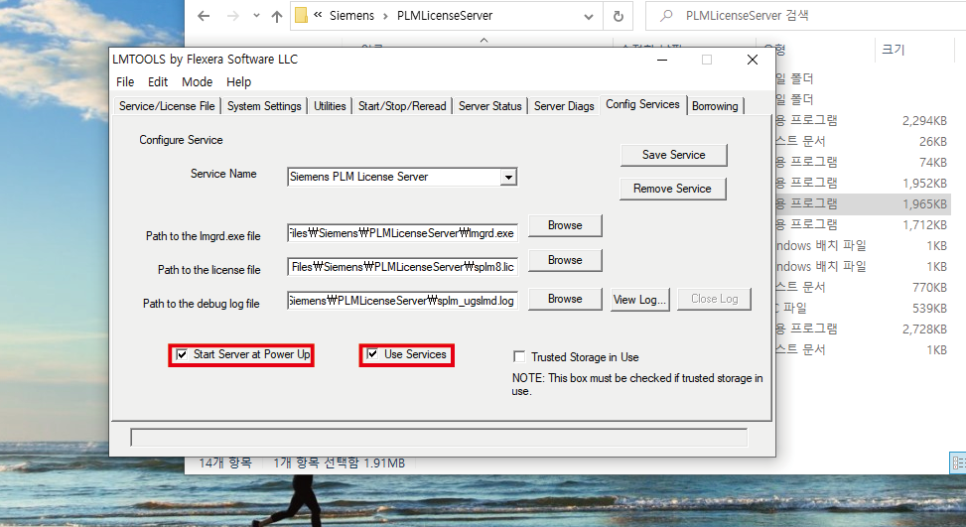Image resolution: width=966 pixels, height=527 pixels.
Task: Select the file row sized 2,728KB
Action: click(862, 329)
